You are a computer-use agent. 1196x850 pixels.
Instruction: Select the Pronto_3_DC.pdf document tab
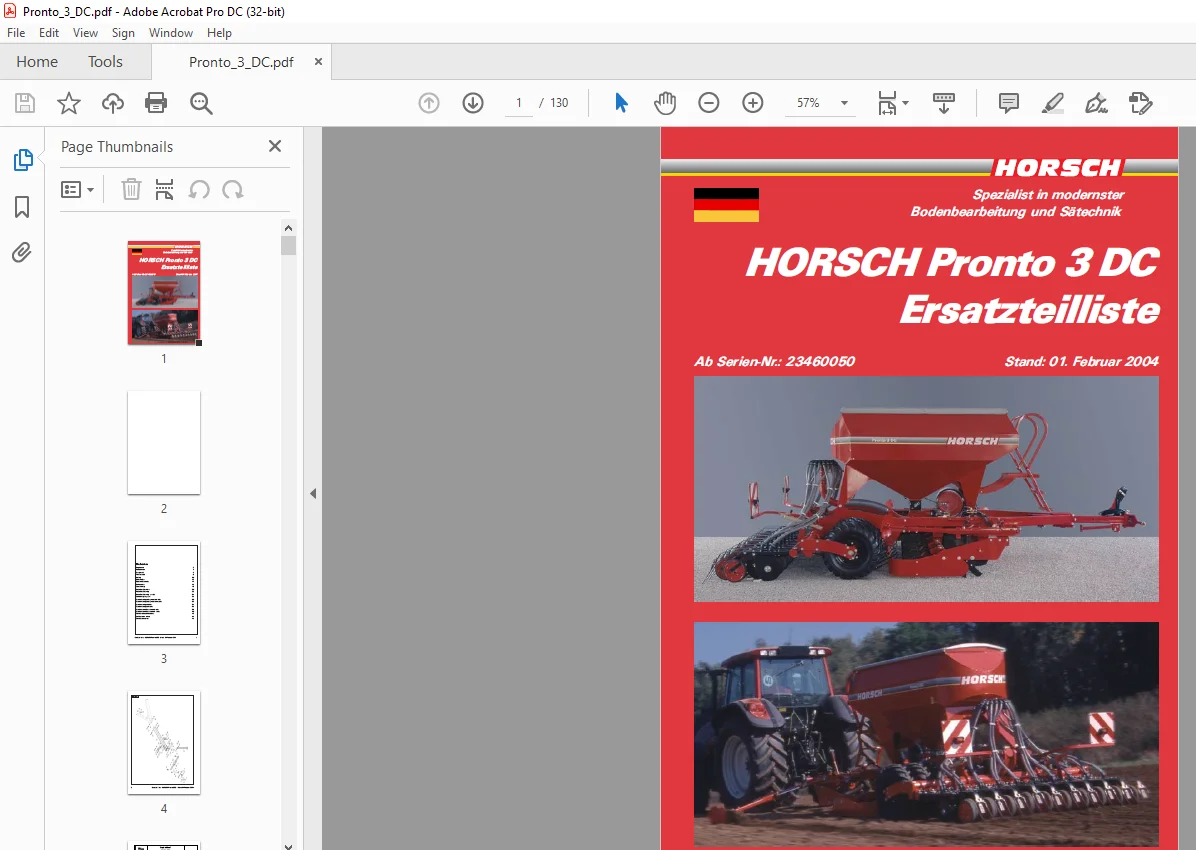[x=241, y=63]
